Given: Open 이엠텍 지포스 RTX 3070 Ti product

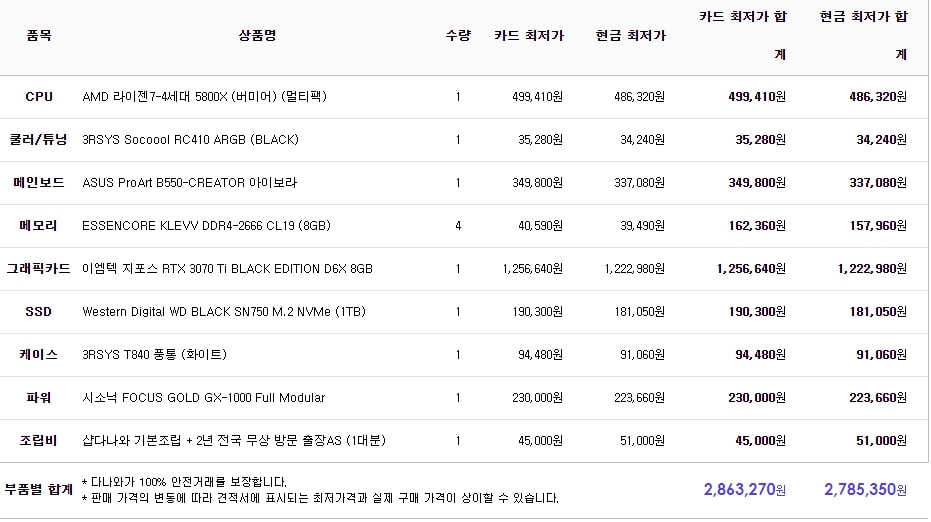Looking at the screenshot, I should point(227,268).
